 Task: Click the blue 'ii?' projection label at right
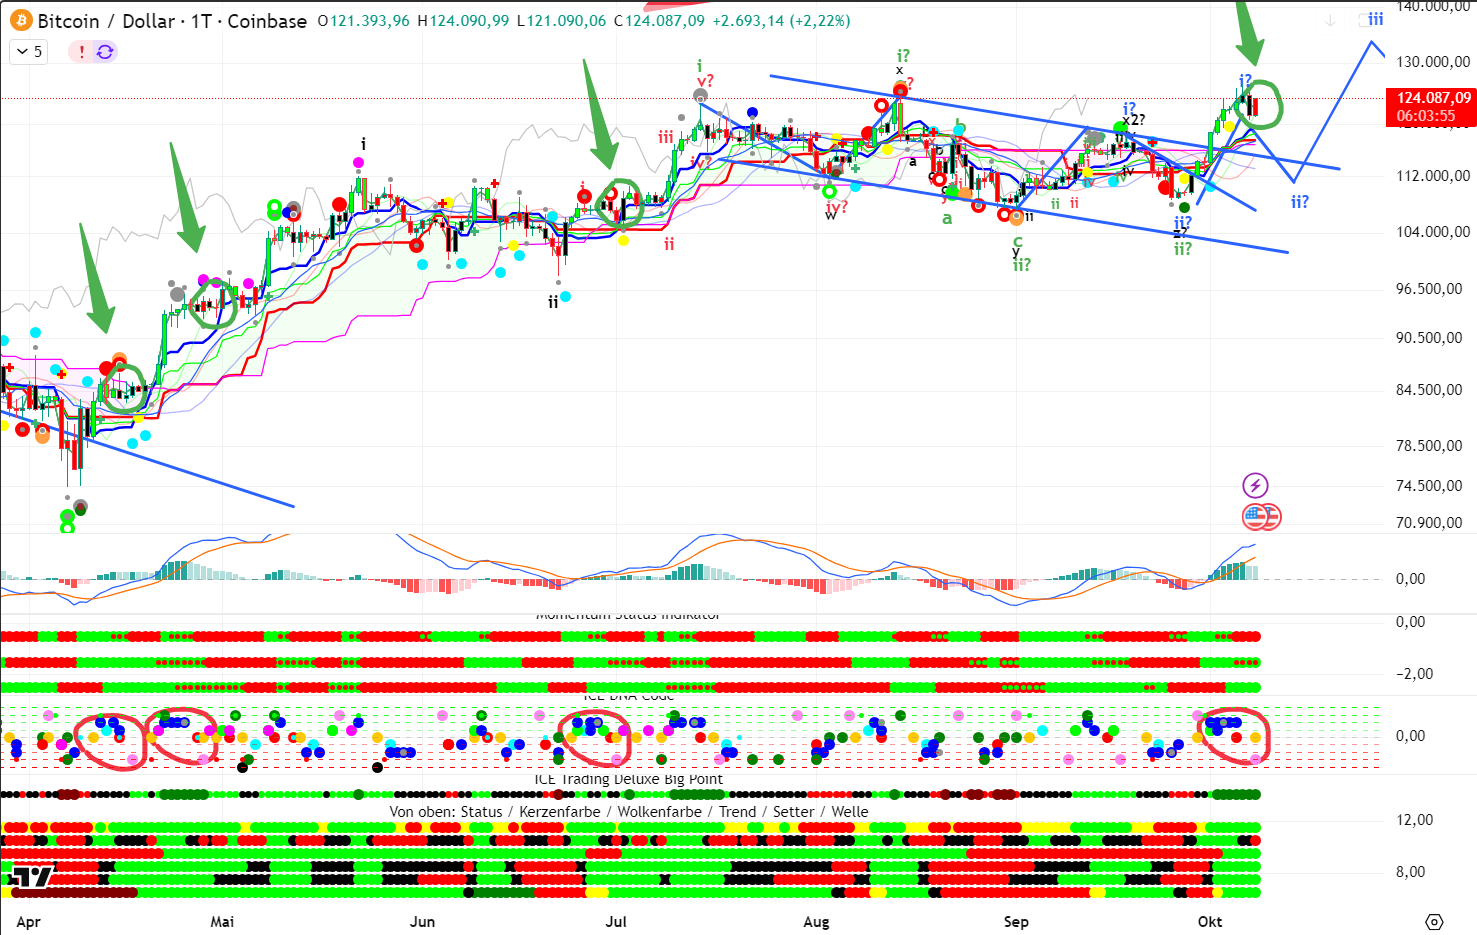pos(1299,202)
